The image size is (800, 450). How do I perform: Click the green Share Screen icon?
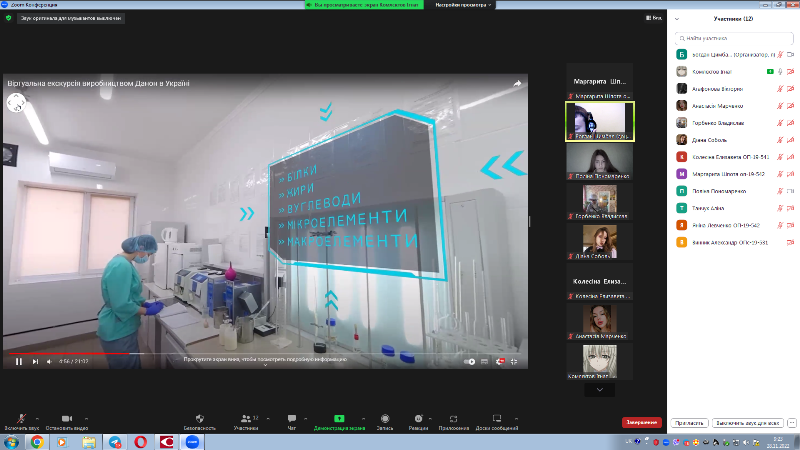(339, 418)
